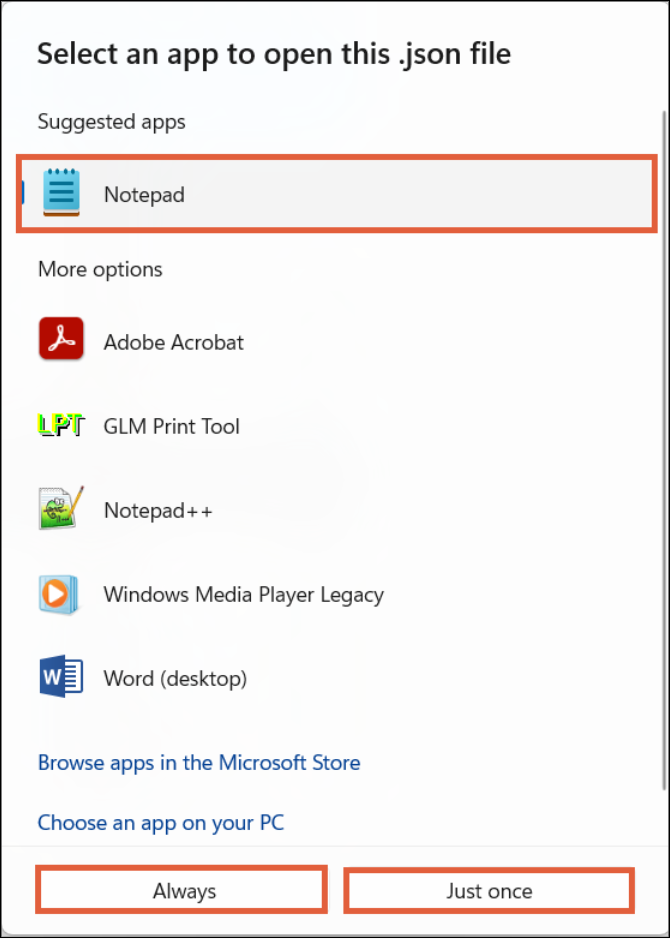Click the Suggested apps section header
670x939 pixels.
(x=112, y=122)
